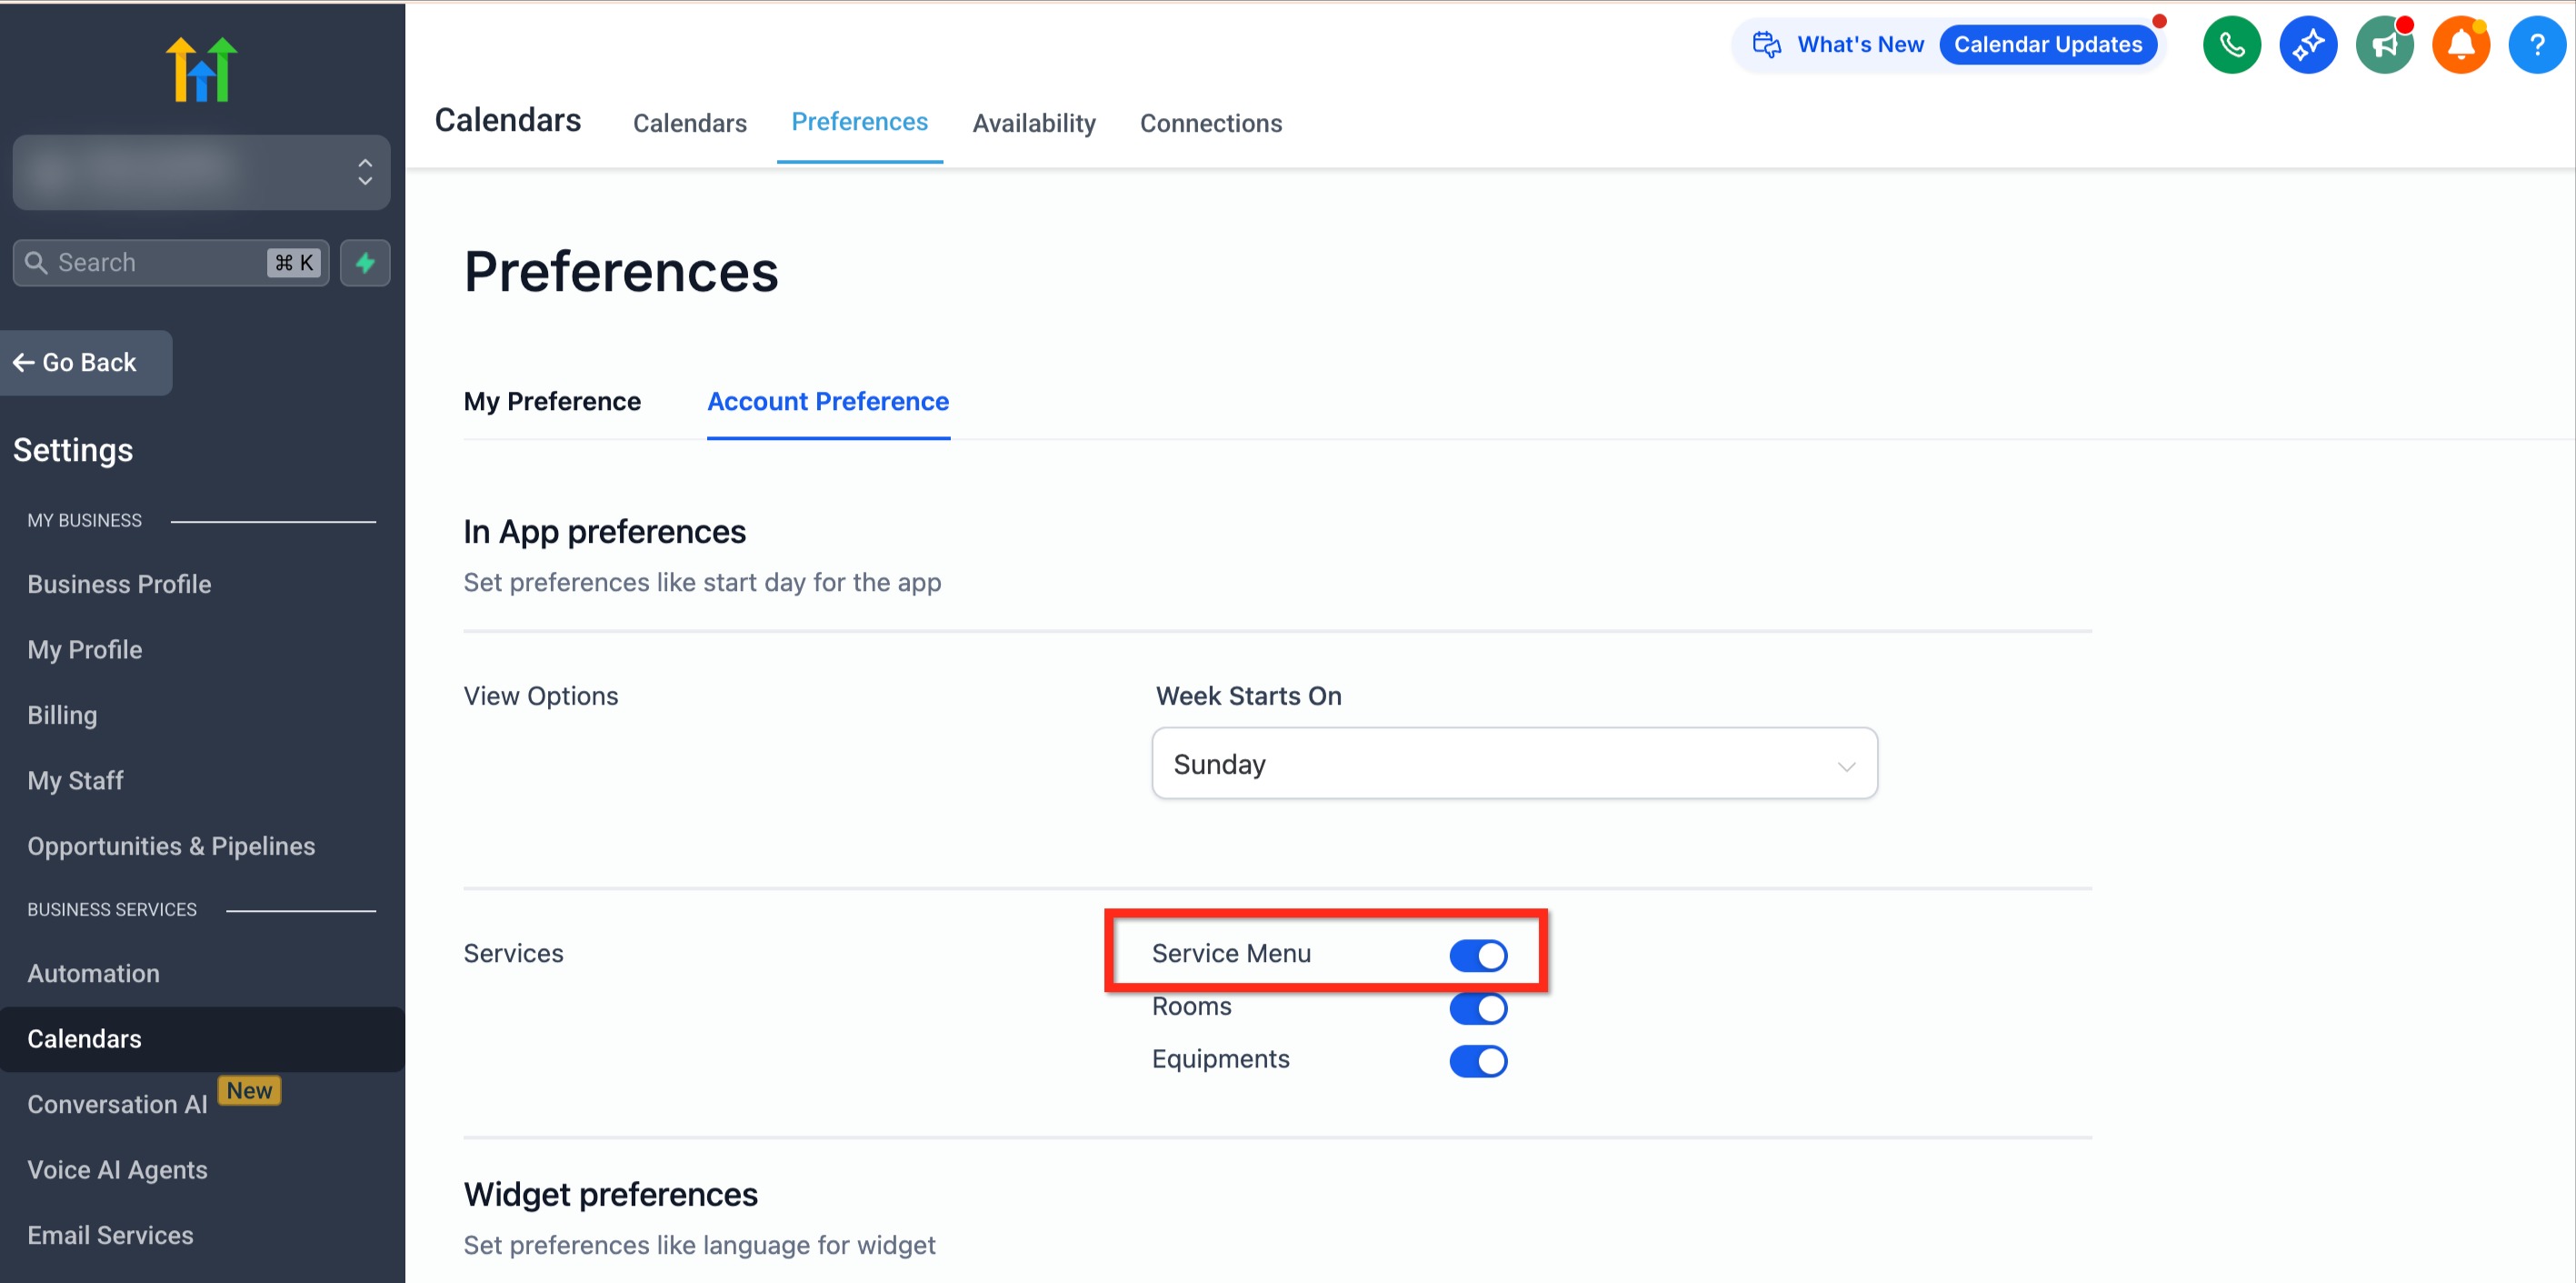The height and width of the screenshot is (1283, 2576).
Task: Open the Week Starts On dropdown
Action: click(1514, 764)
